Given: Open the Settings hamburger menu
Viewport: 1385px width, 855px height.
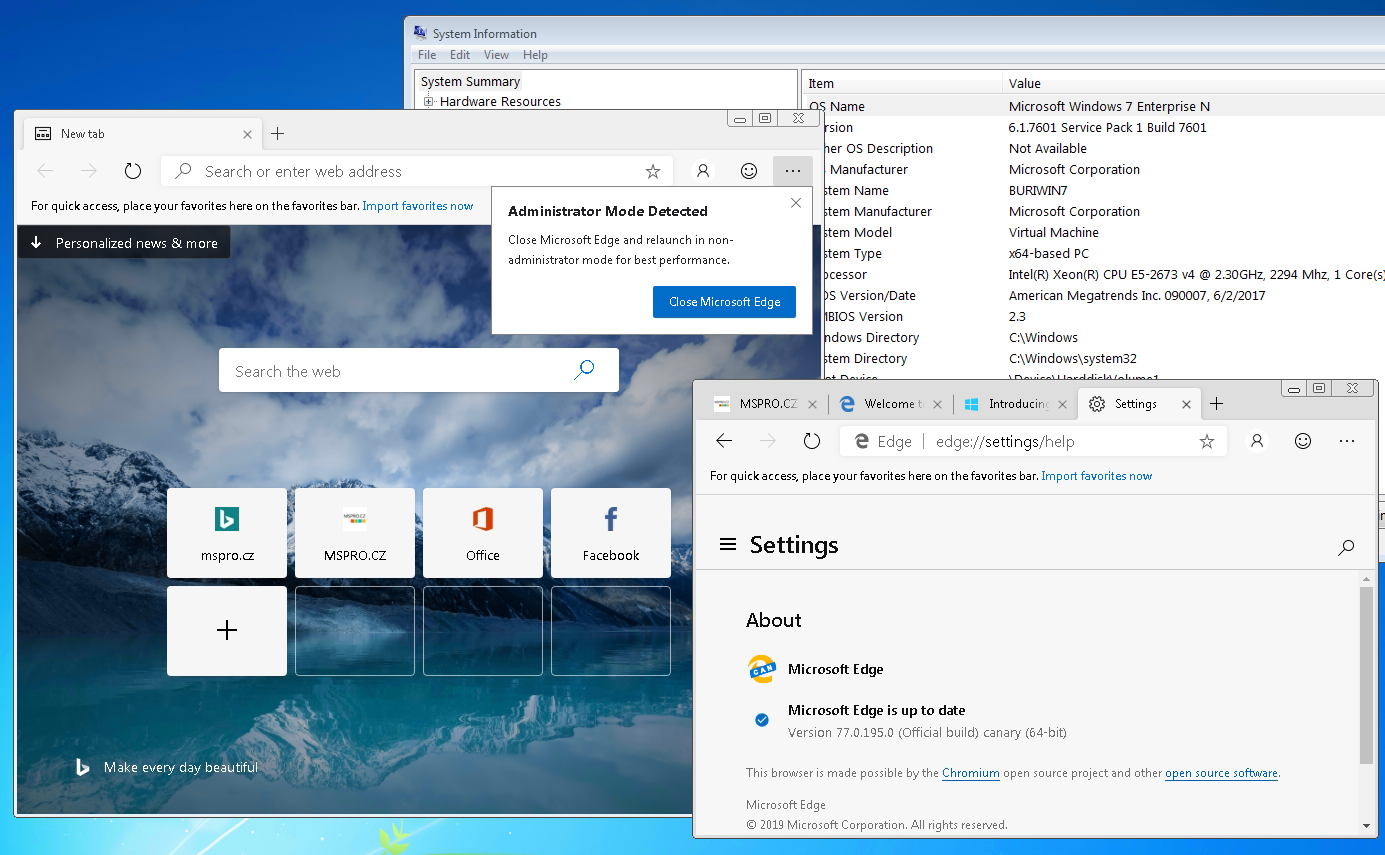Looking at the screenshot, I should point(728,544).
